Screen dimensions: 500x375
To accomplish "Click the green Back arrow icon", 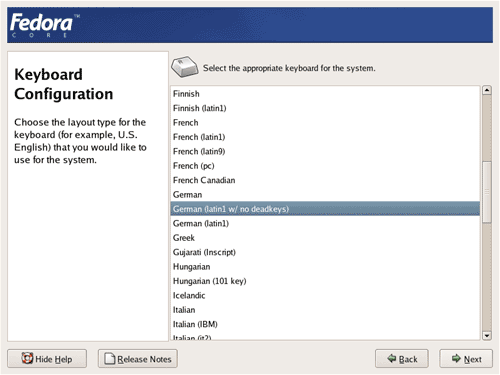I will click(392, 359).
